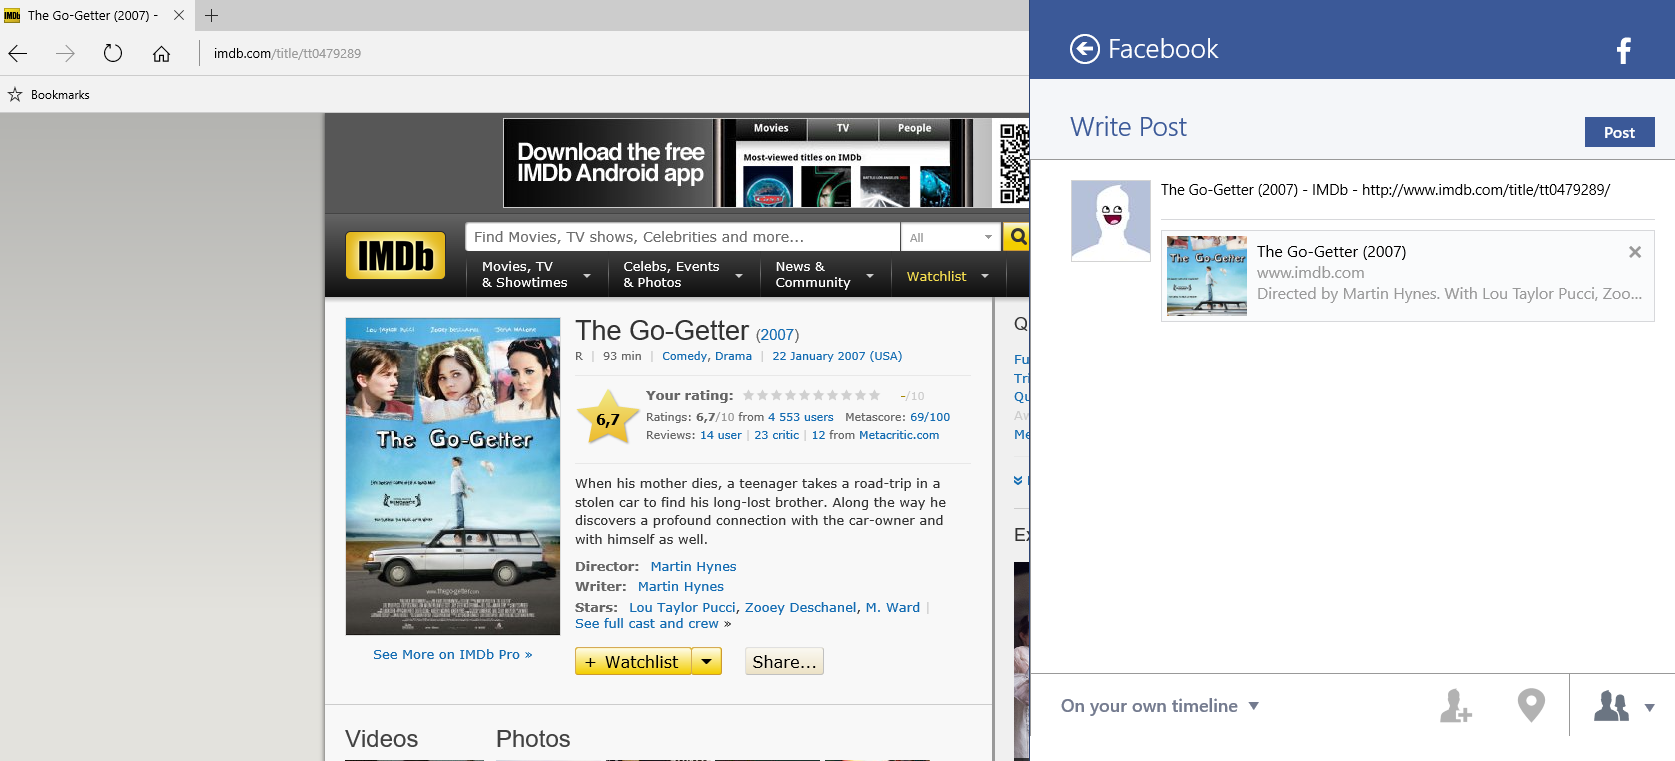Screen dimensions: 1675x761
Task: Open See full cast and crew link
Action: tap(647, 623)
